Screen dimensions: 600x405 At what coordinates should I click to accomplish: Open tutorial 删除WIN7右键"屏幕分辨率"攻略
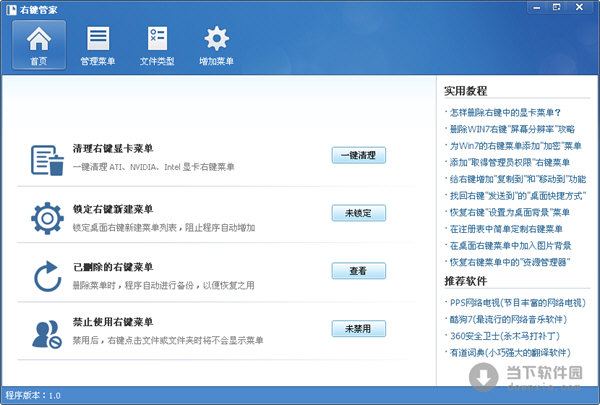point(512,129)
